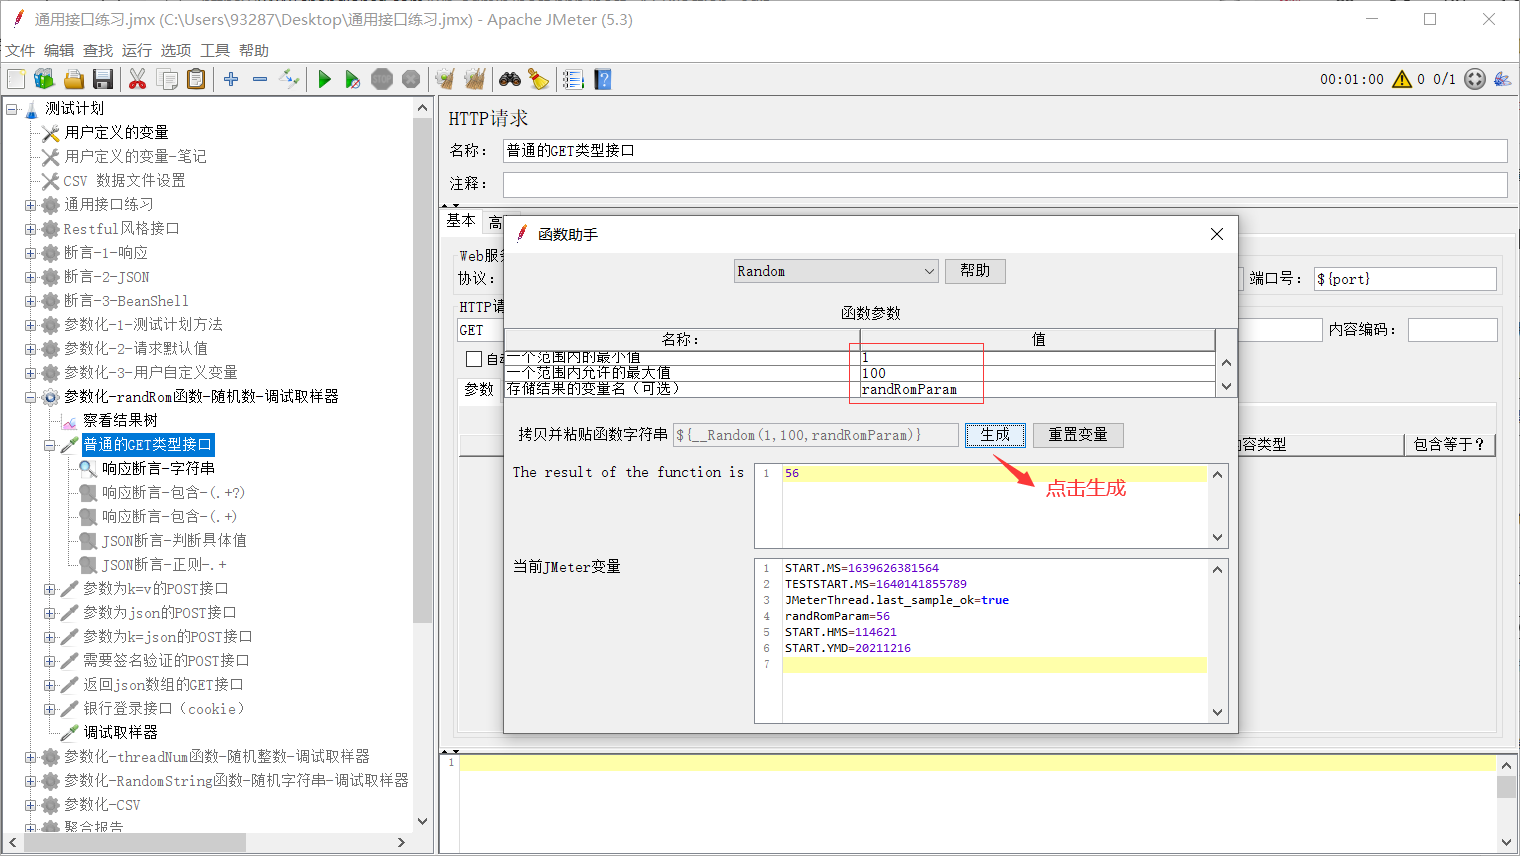Open the 运行 menu

pyautogui.click(x=137, y=51)
